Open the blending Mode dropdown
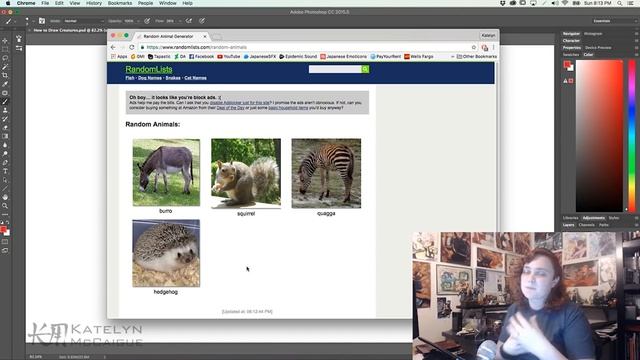This screenshot has width=640, height=360. click(x=84, y=21)
